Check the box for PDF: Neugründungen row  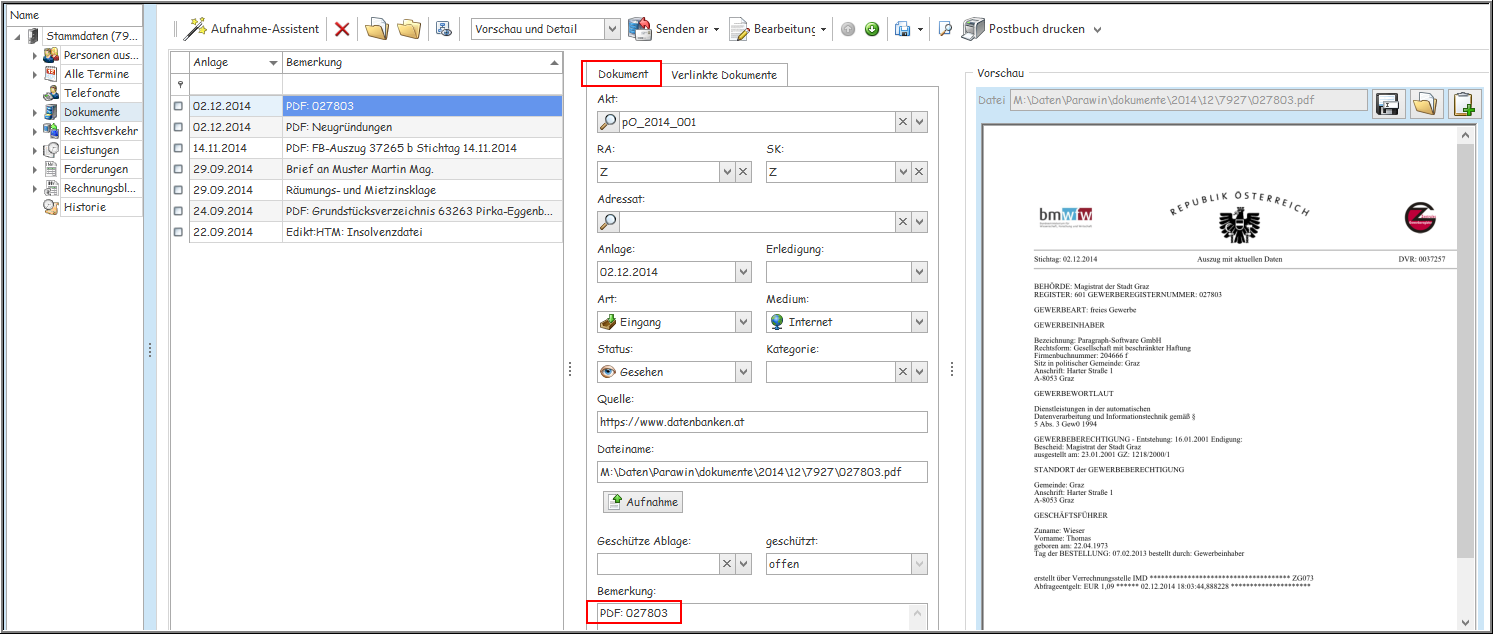pos(179,127)
